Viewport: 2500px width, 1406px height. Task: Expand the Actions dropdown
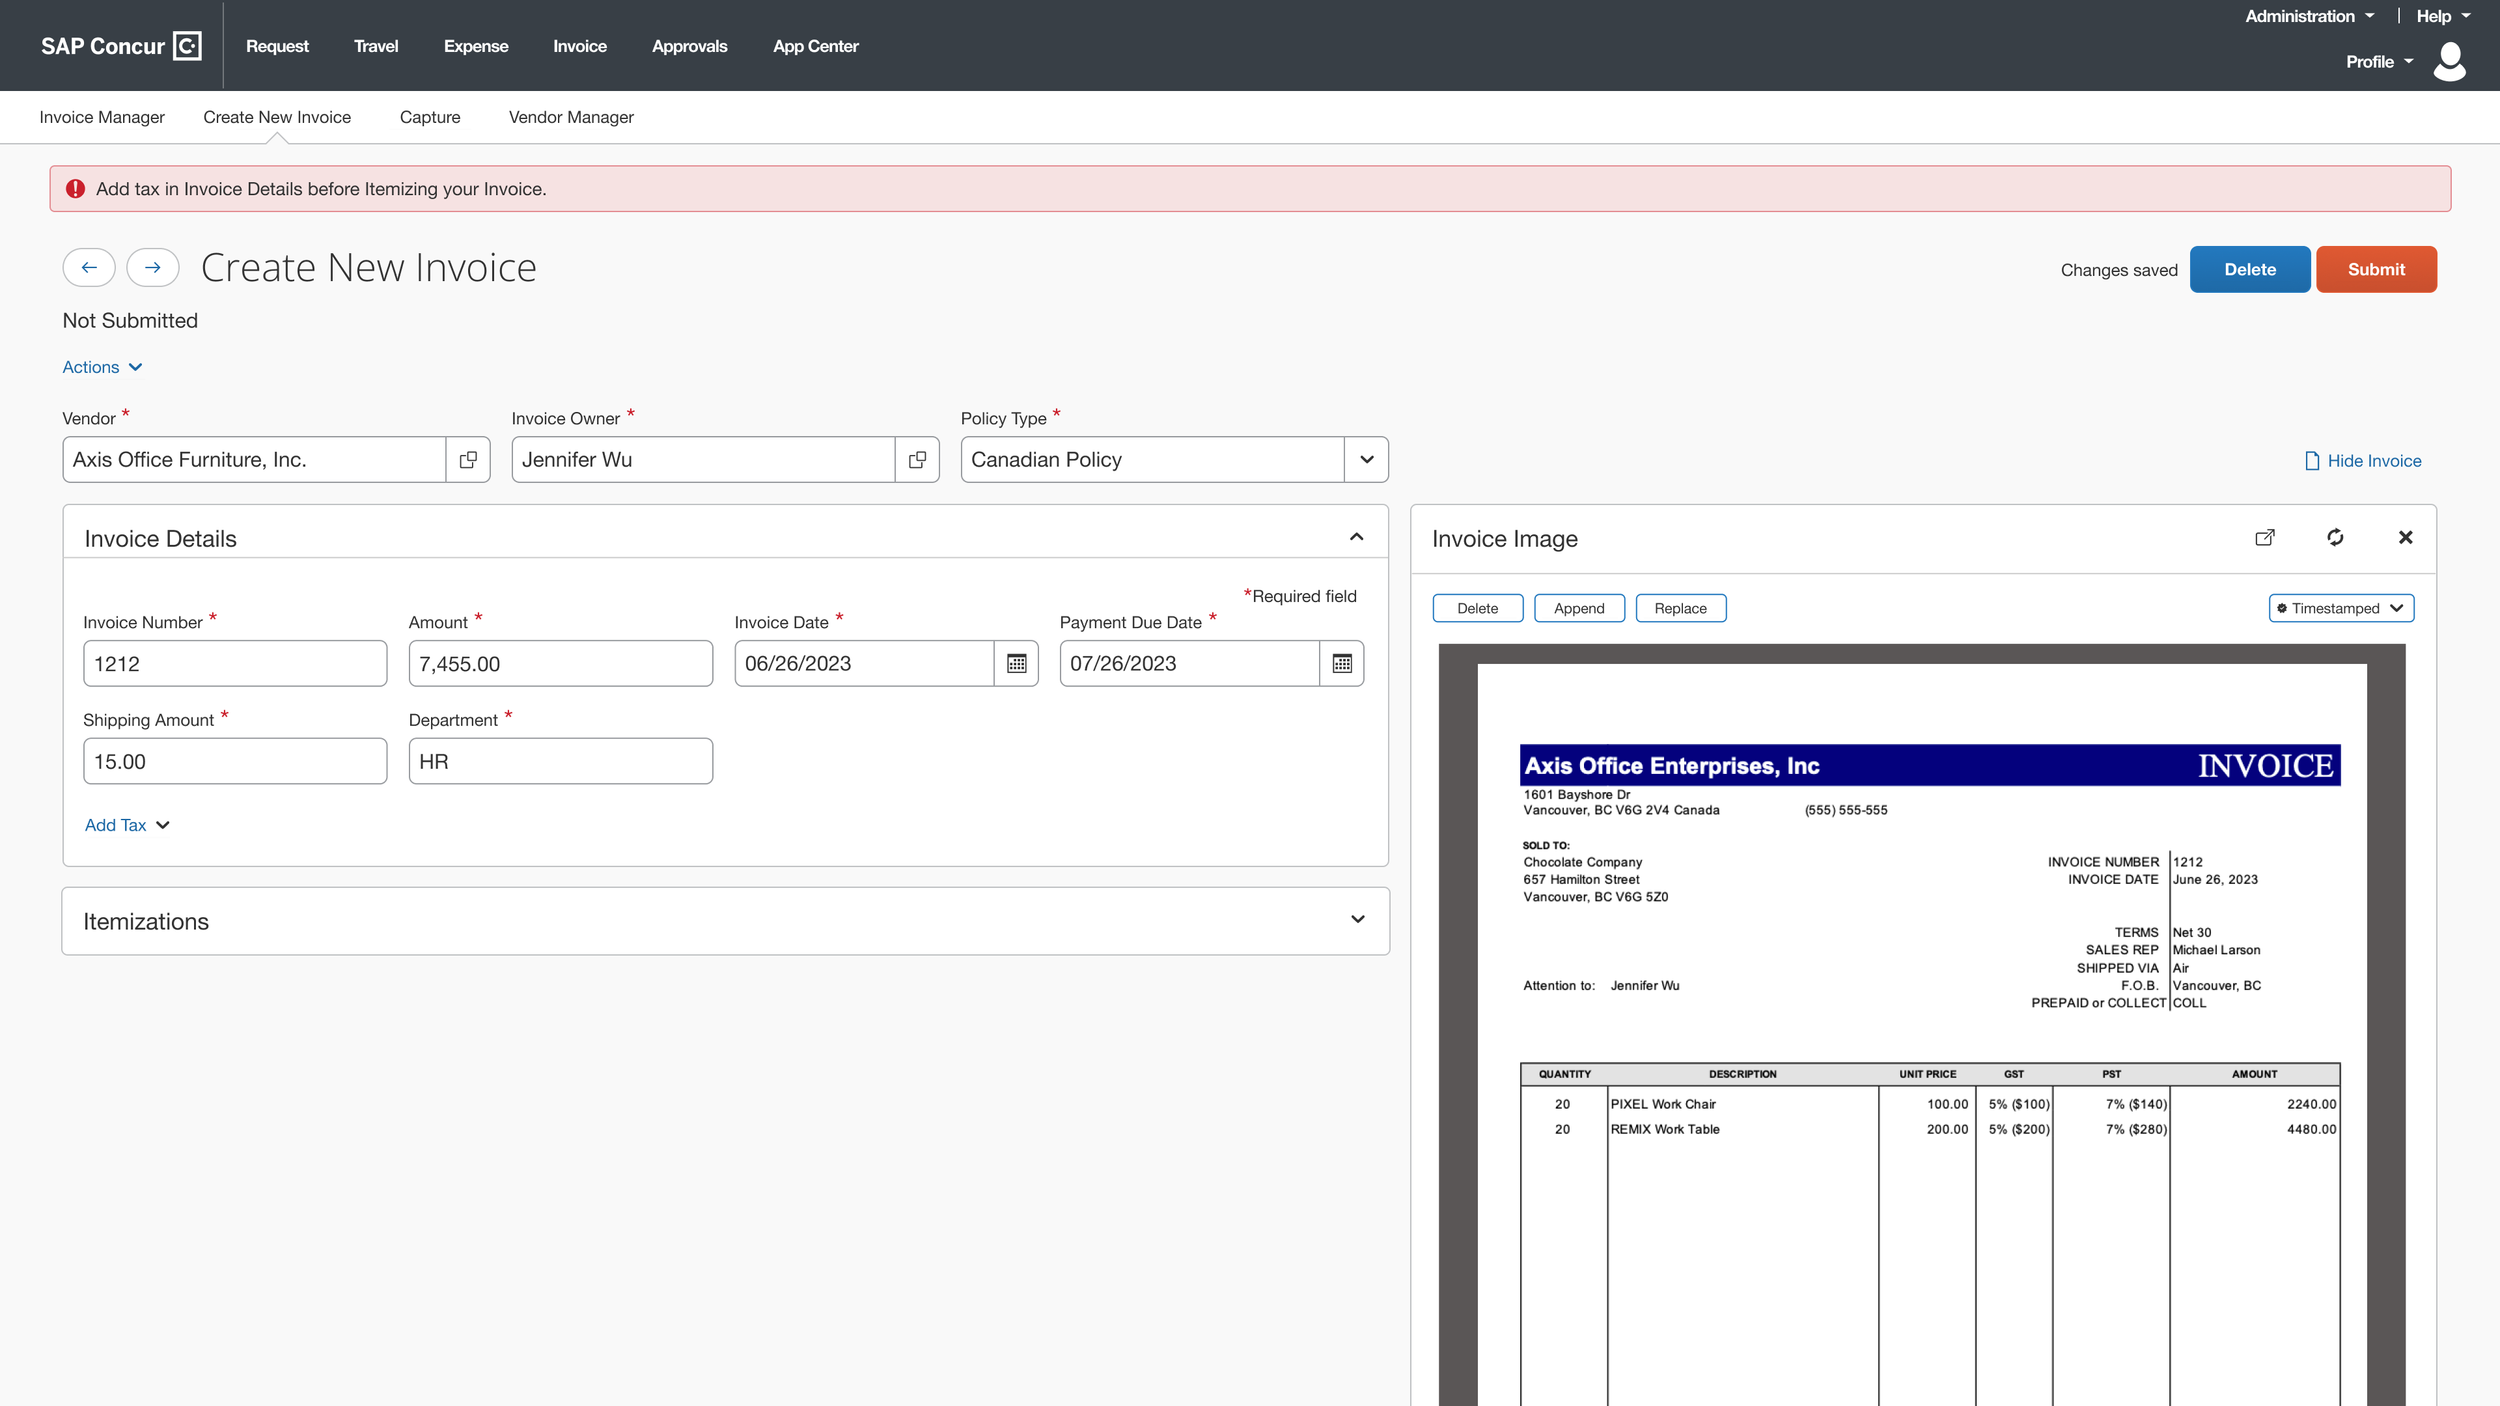pos(102,367)
